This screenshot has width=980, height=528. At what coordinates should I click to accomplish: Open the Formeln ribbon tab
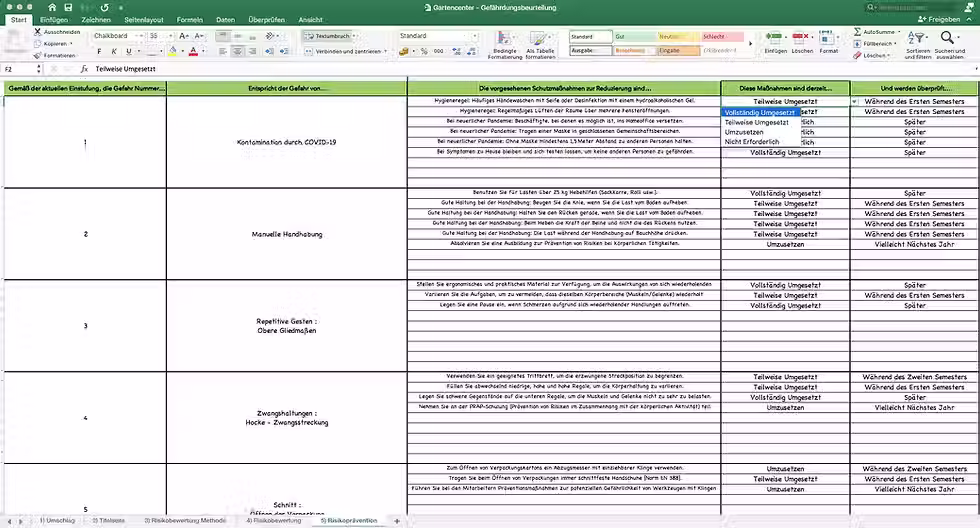pos(190,20)
